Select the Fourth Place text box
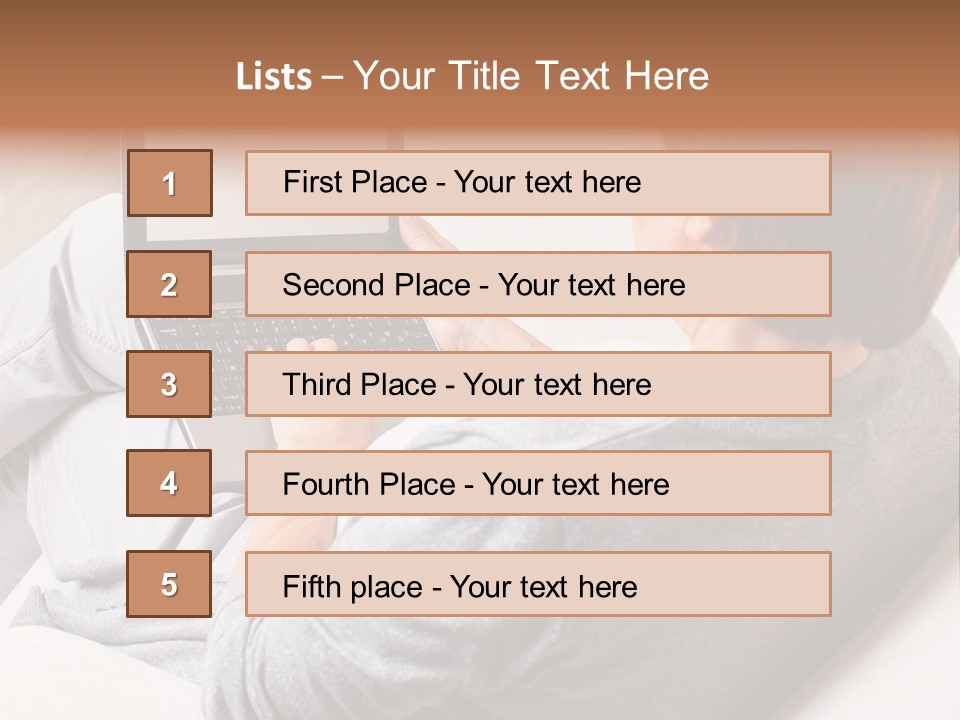Image resolution: width=960 pixels, height=720 pixels. click(x=537, y=483)
